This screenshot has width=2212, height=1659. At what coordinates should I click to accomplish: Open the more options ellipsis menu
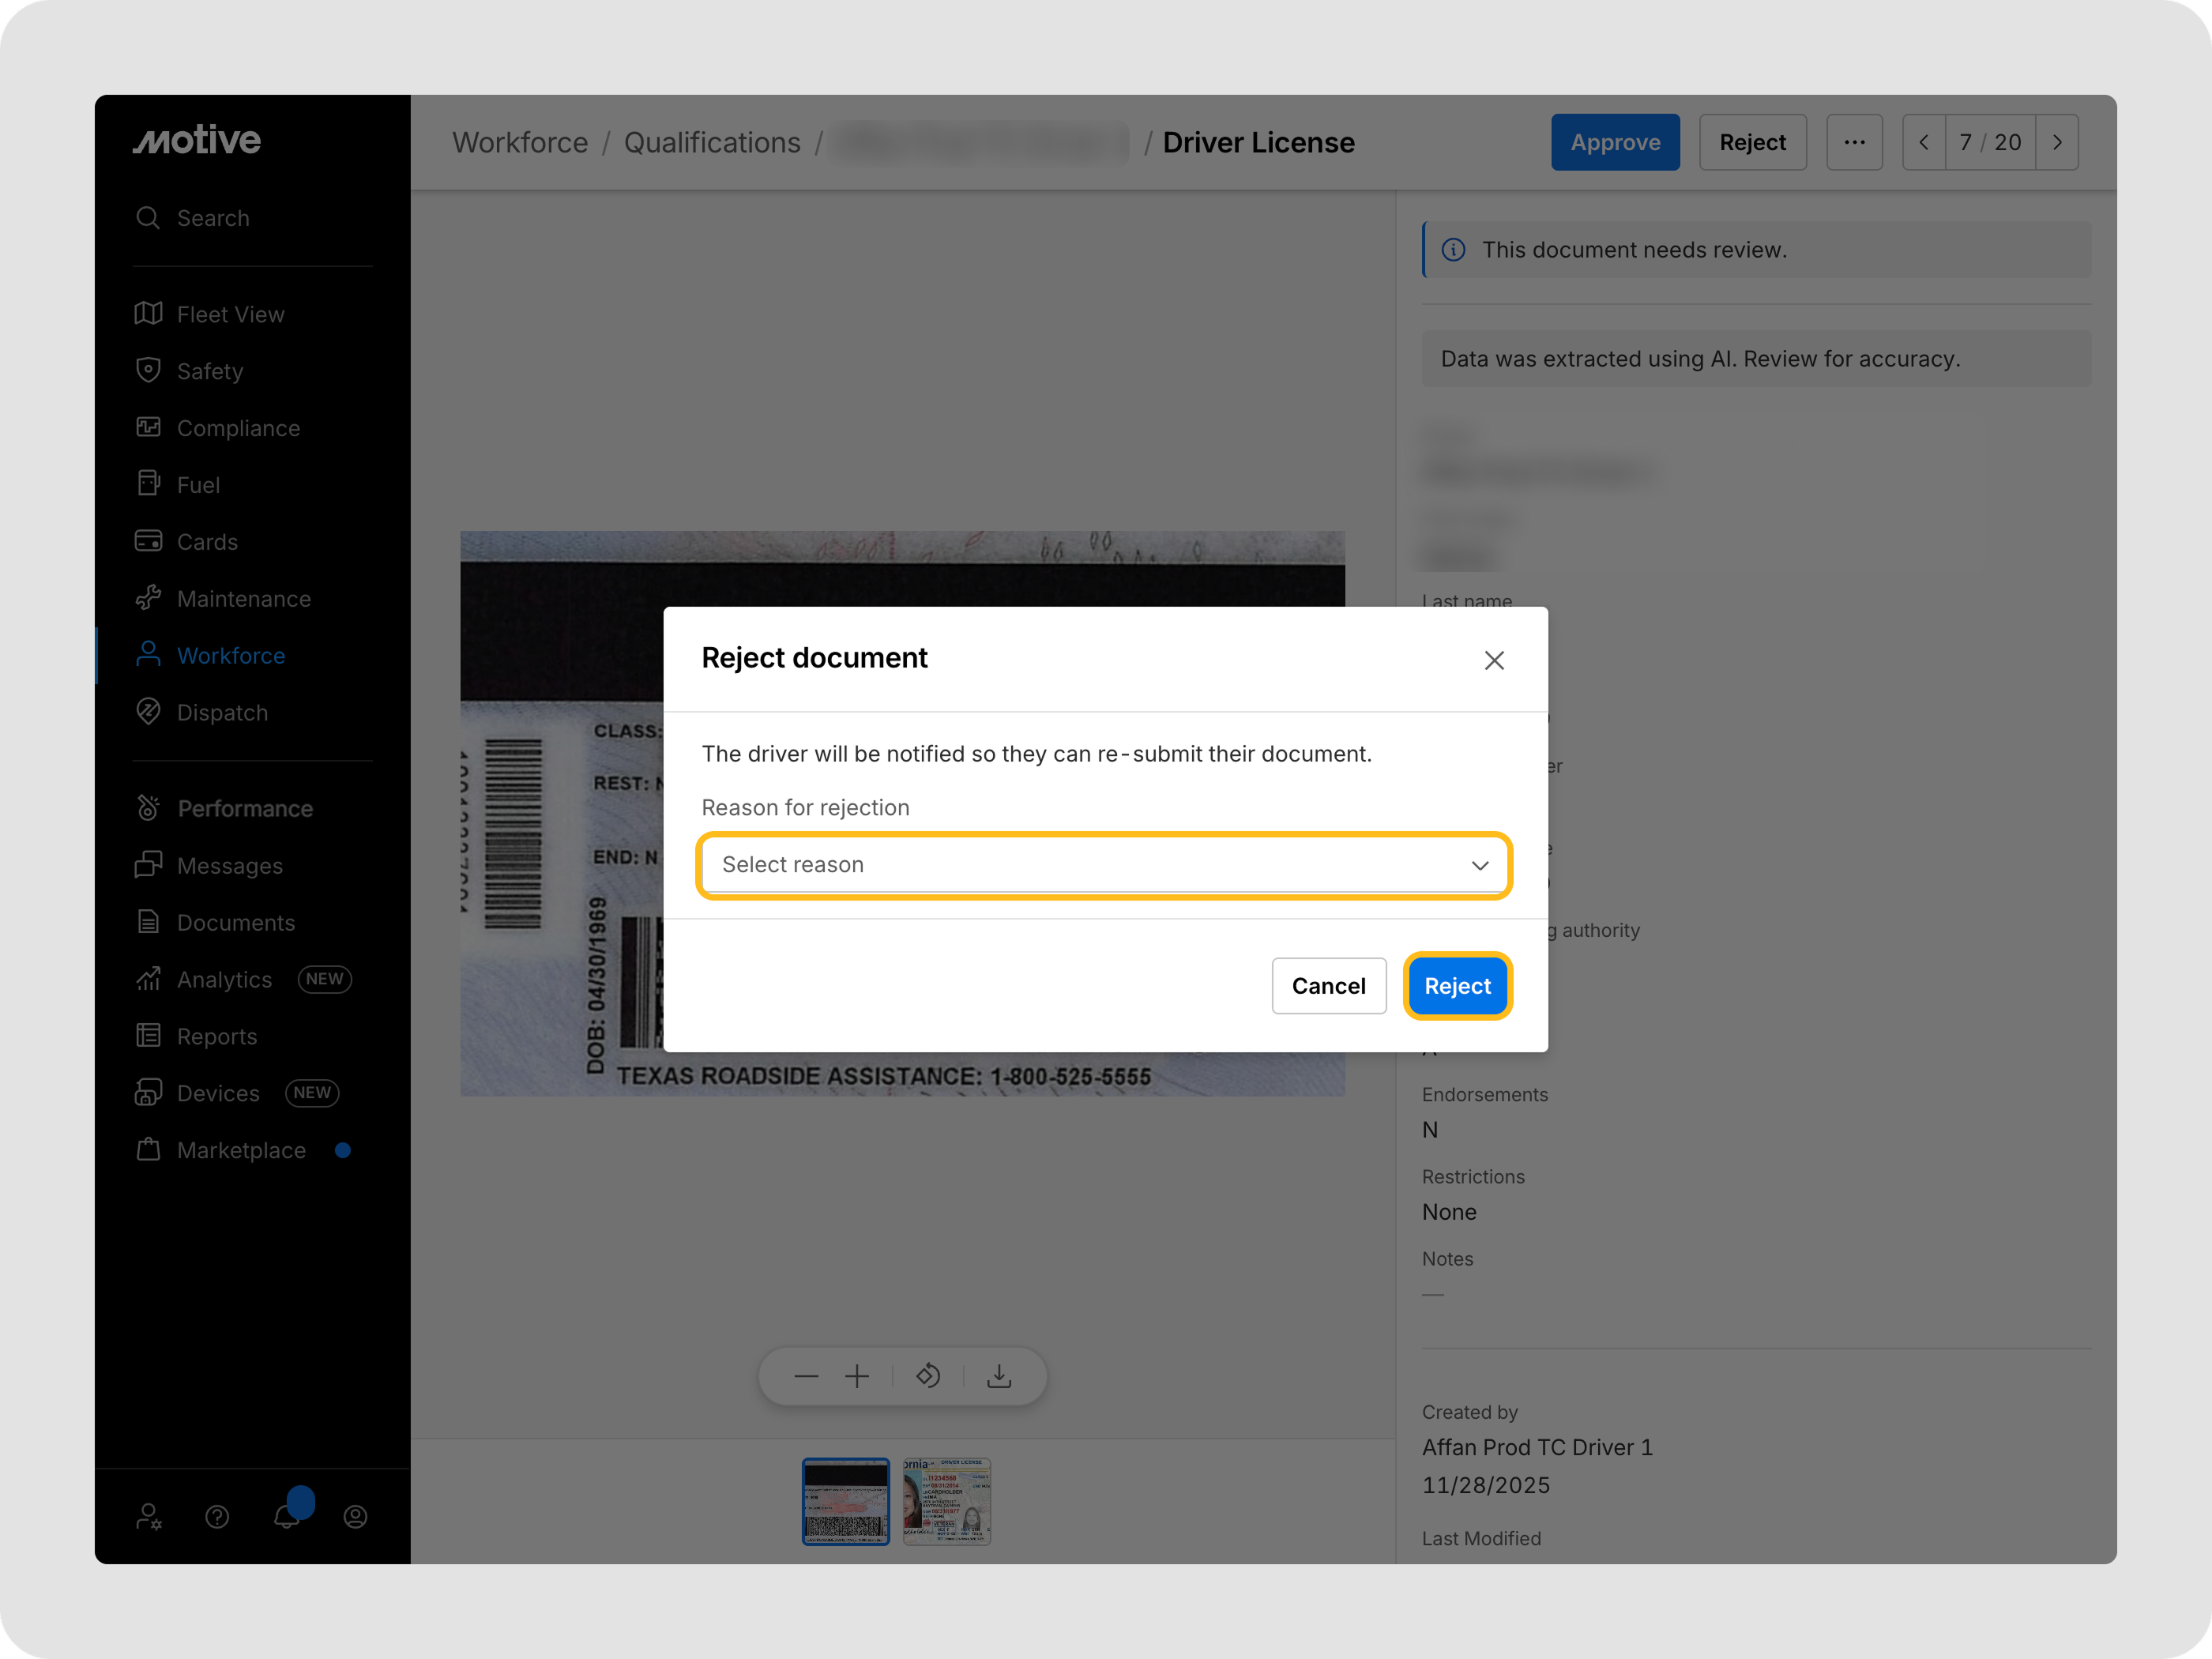1854,142
